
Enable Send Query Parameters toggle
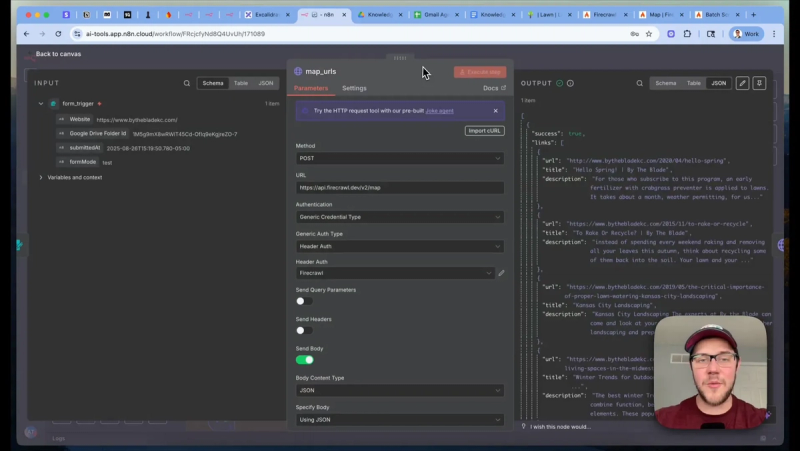point(304,301)
